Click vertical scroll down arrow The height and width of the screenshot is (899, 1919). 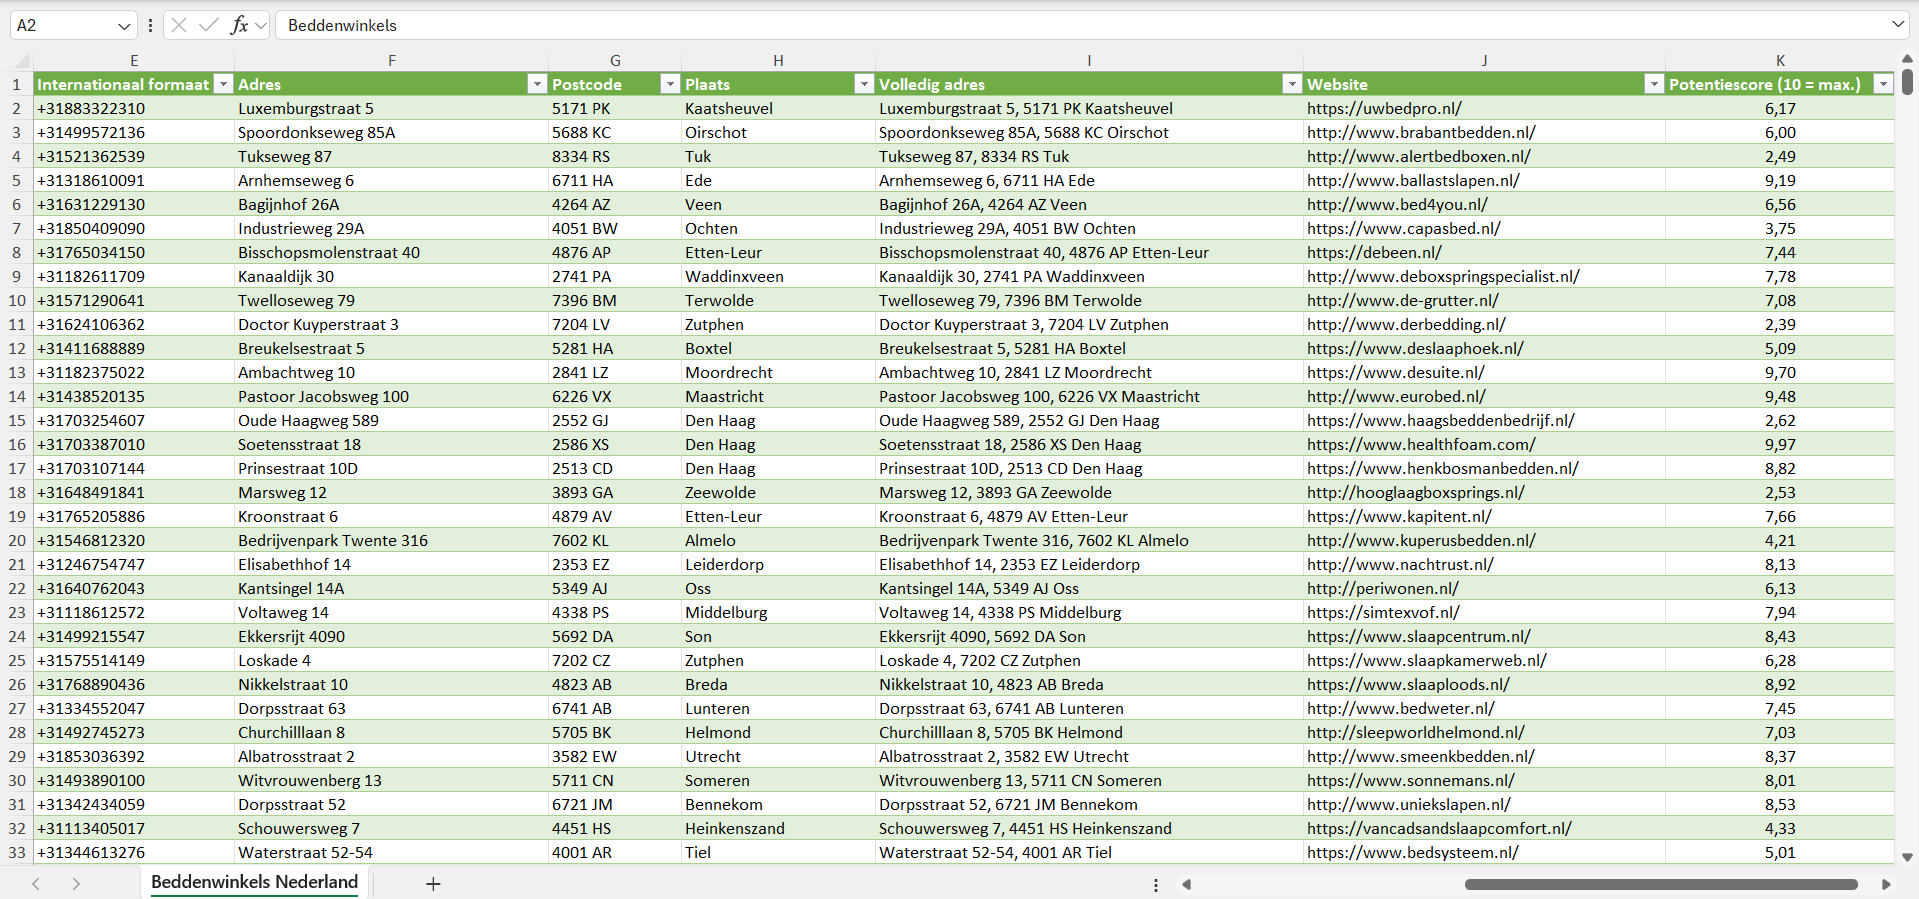click(x=1907, y=857)
